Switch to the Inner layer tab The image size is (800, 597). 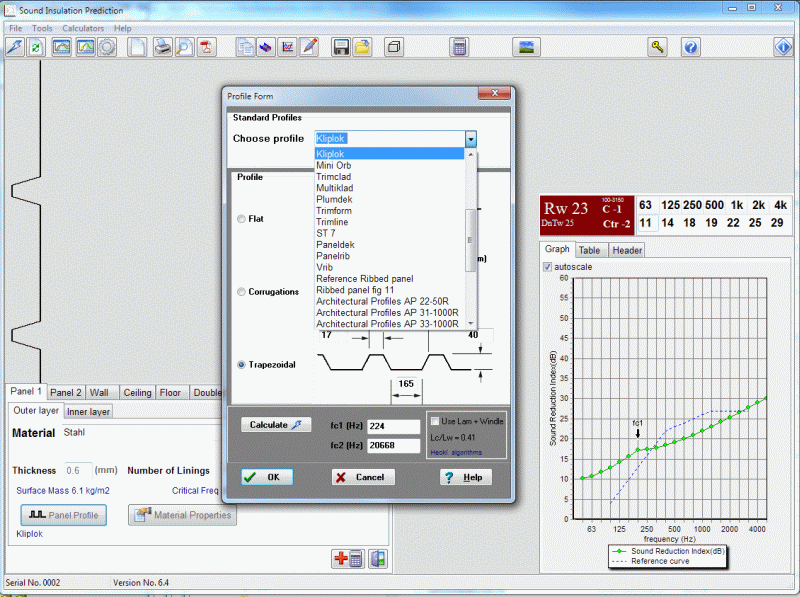88,412
